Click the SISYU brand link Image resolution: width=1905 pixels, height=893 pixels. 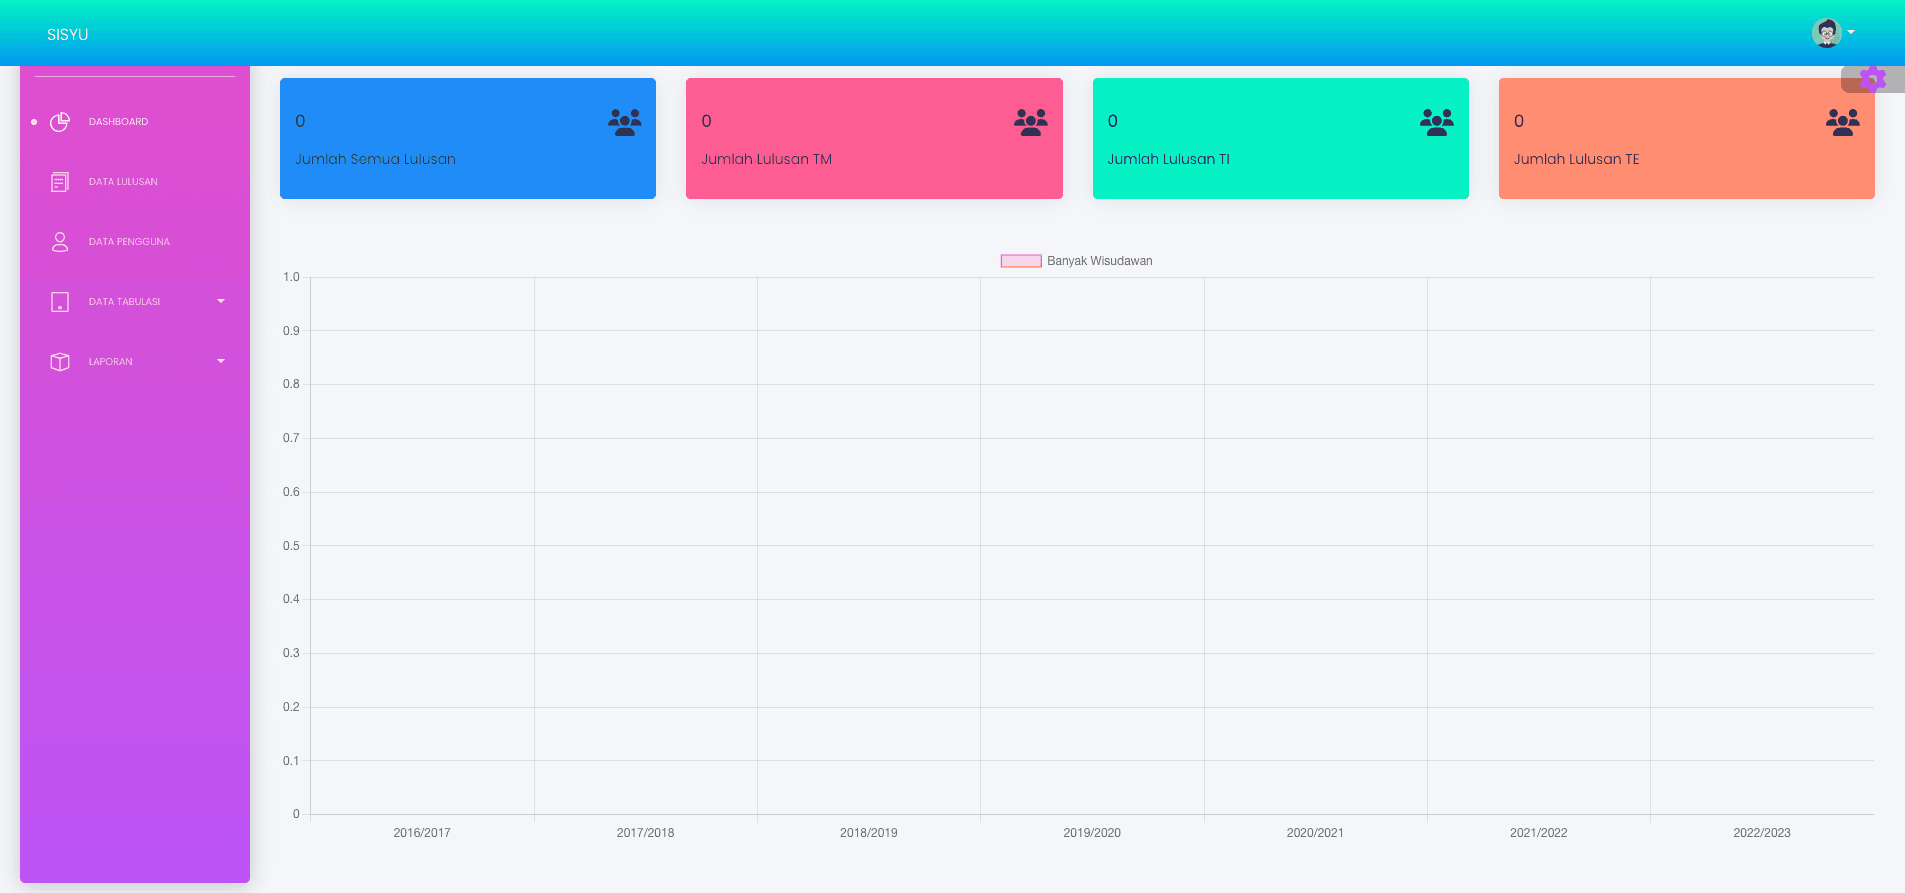(67, 34)
